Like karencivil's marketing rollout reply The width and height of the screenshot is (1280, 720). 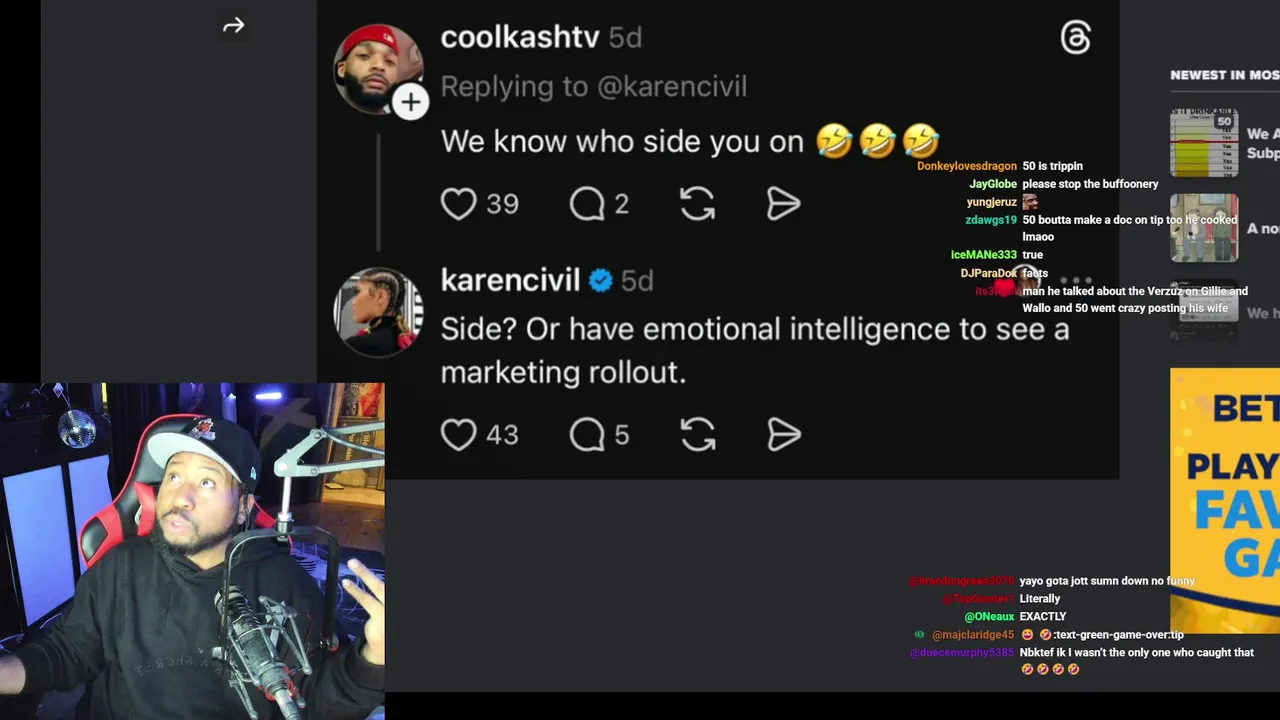click(x=459, y=435)
